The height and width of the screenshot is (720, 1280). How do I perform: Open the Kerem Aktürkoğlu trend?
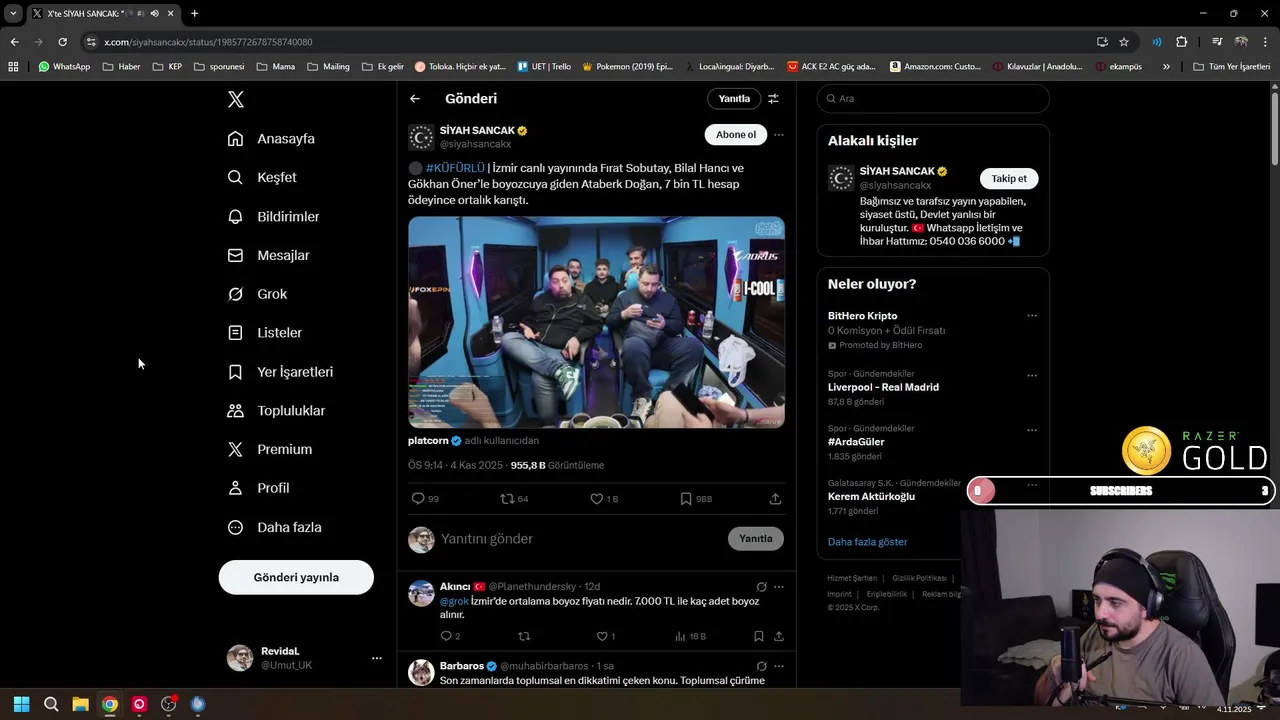871,497
